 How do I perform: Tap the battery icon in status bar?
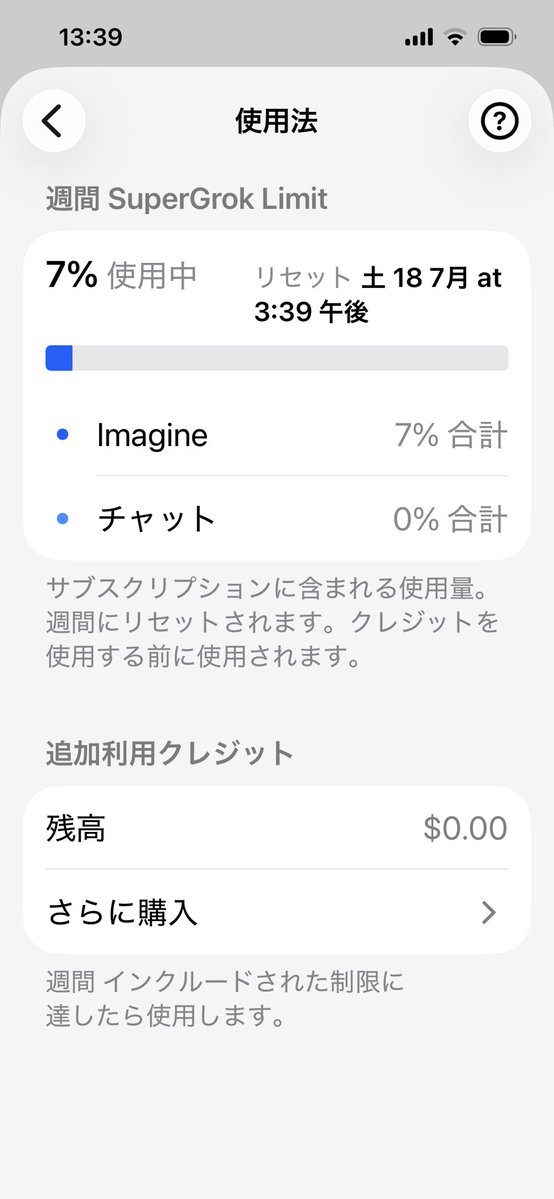(x=497, y=37)
